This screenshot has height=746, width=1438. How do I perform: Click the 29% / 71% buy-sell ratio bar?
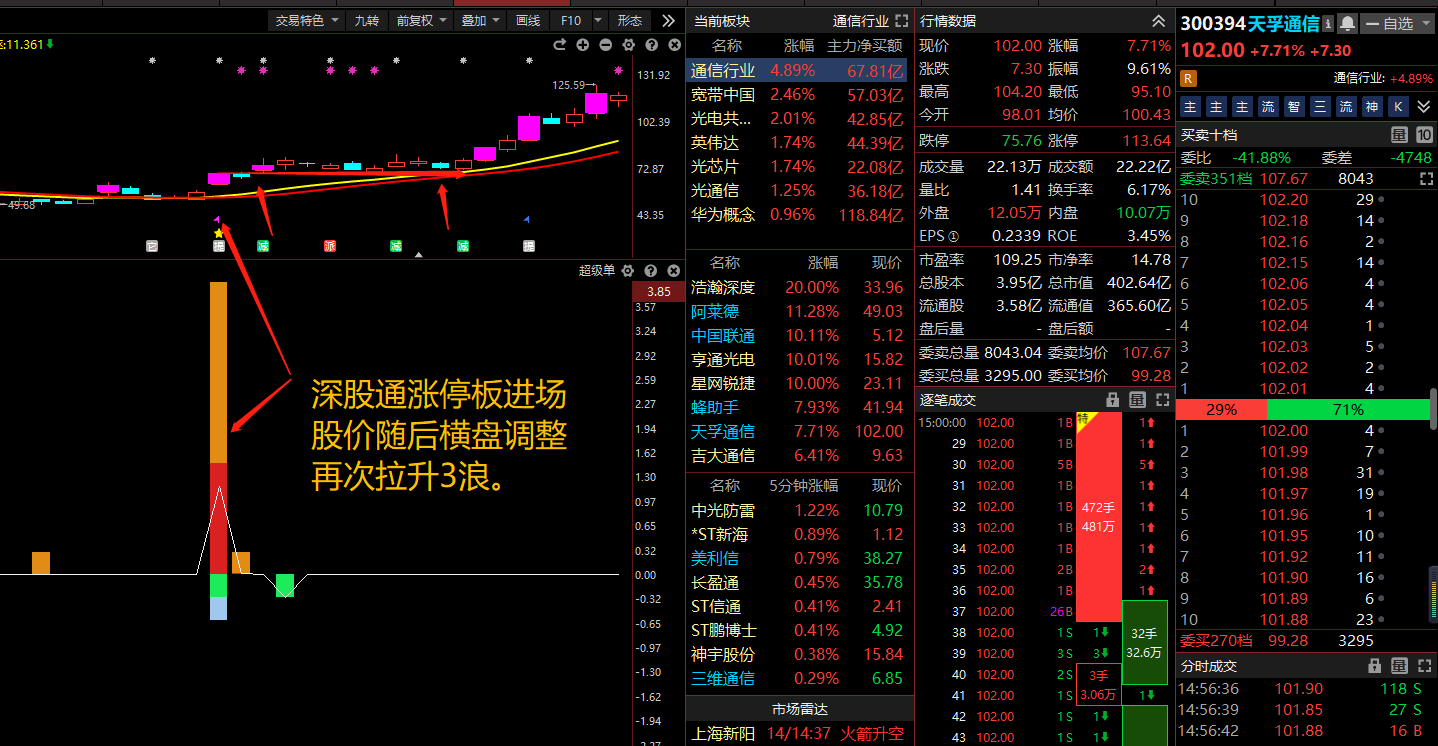(x=1303, y=409)
